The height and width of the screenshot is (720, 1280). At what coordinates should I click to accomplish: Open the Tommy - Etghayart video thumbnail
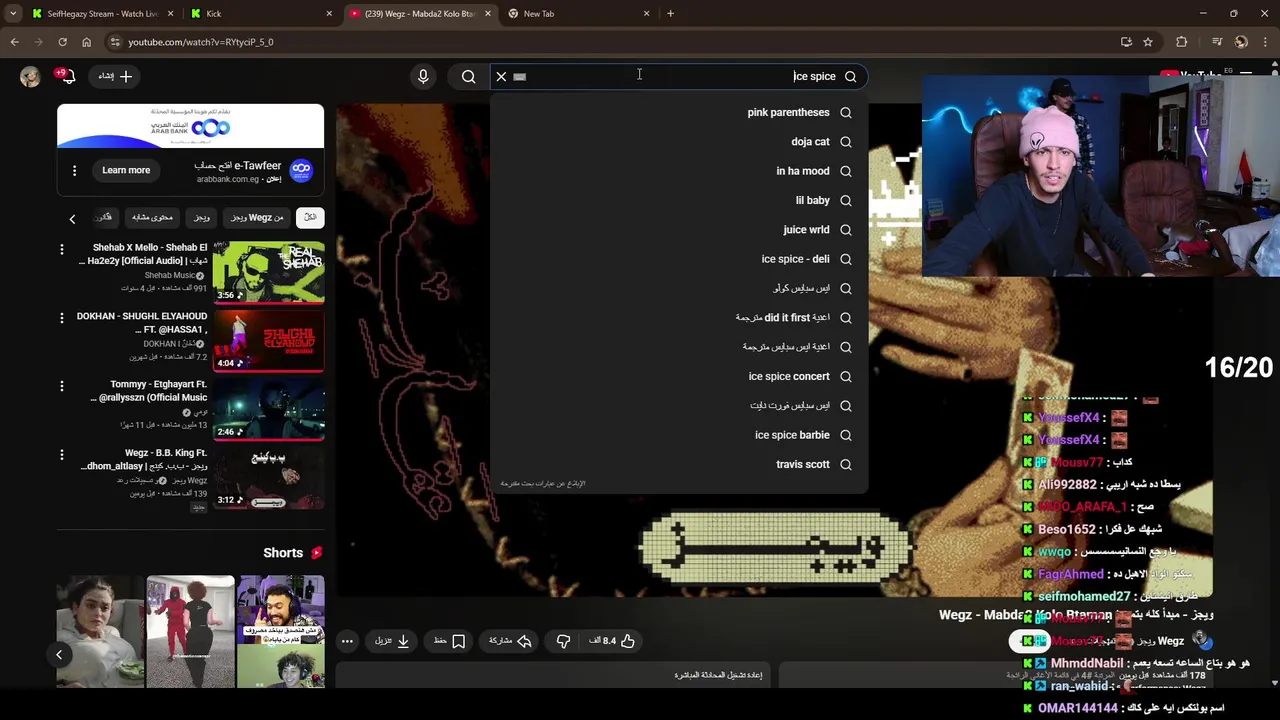coord(268,409)
